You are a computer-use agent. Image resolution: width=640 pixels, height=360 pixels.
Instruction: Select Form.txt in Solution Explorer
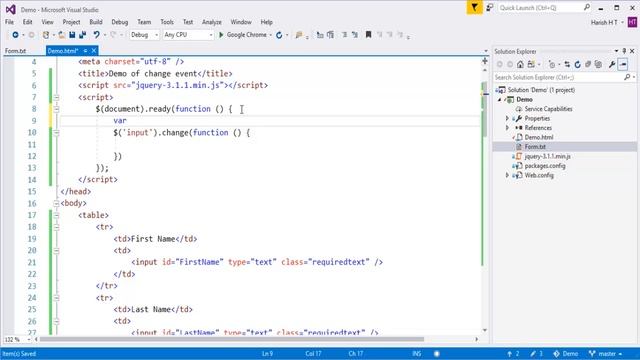click(x=535, y=147)
